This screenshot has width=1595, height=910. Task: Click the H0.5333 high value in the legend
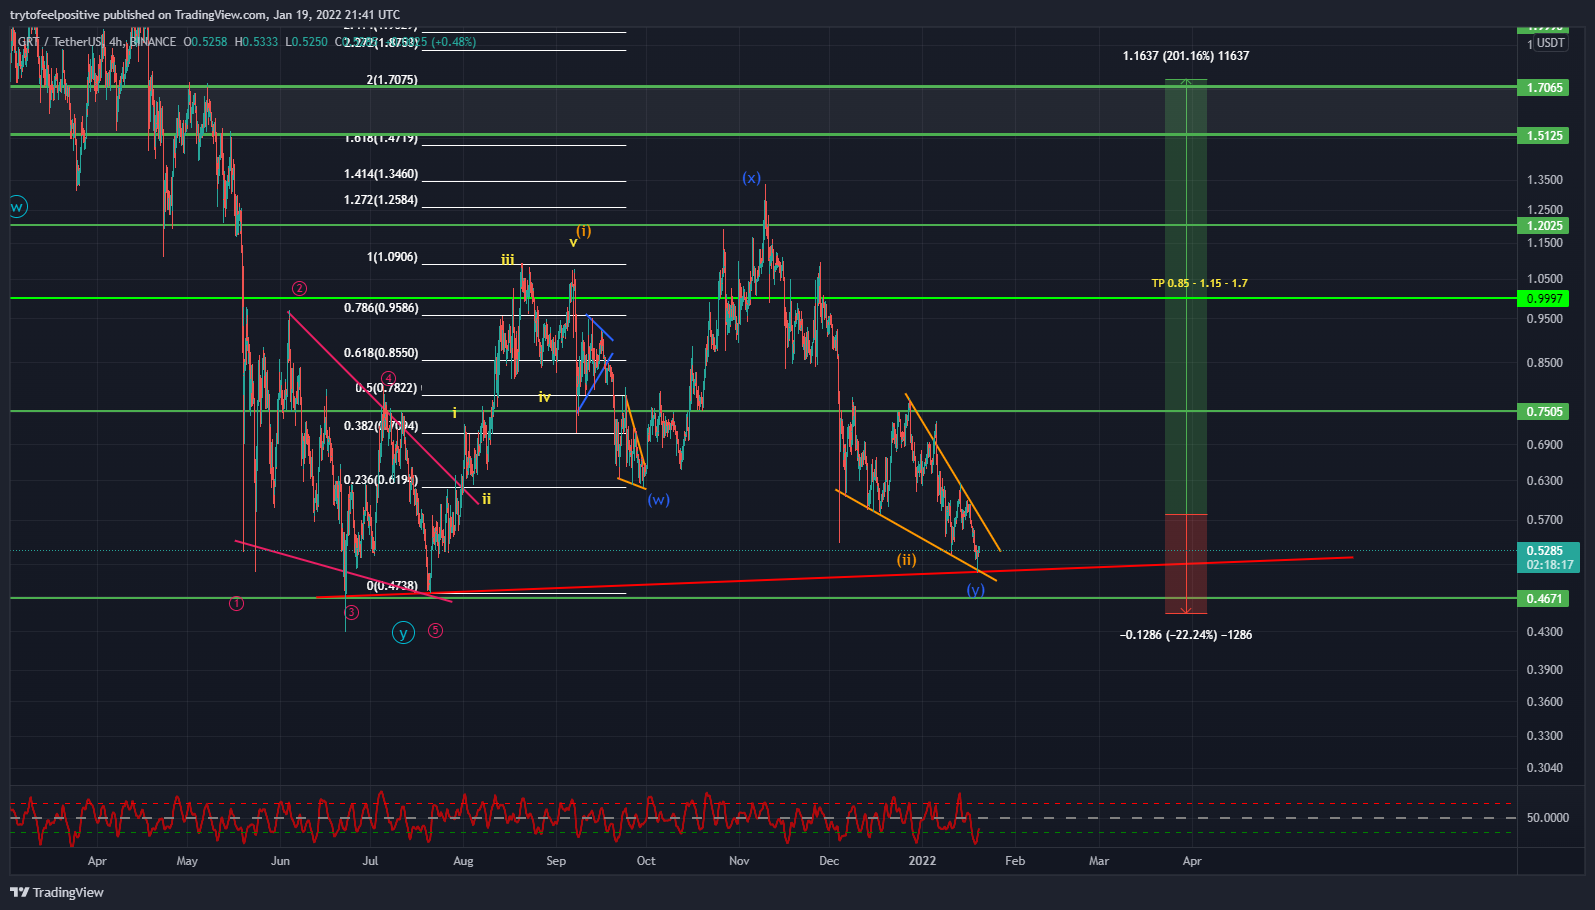256,42
